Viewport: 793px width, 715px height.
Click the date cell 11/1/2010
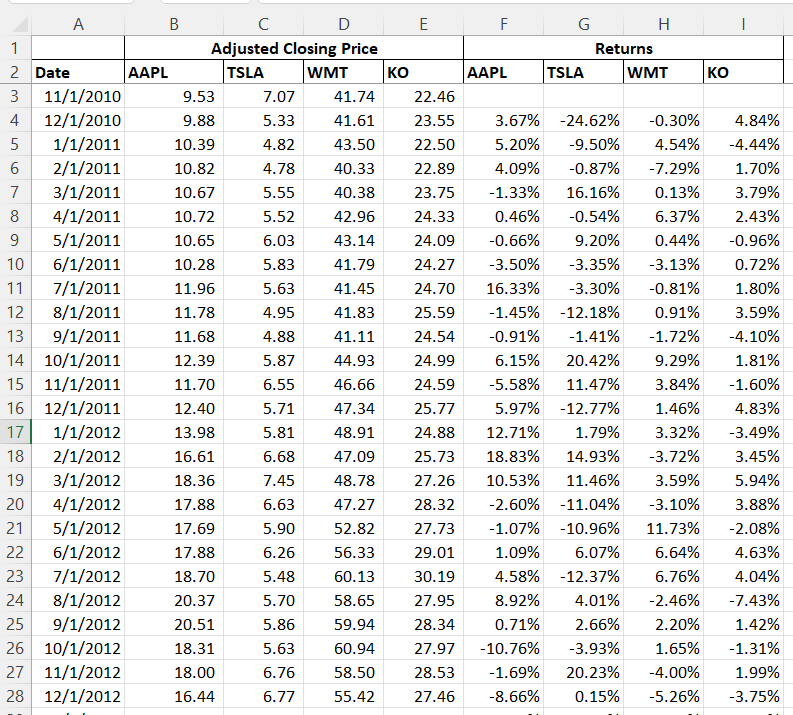(78, 96)
